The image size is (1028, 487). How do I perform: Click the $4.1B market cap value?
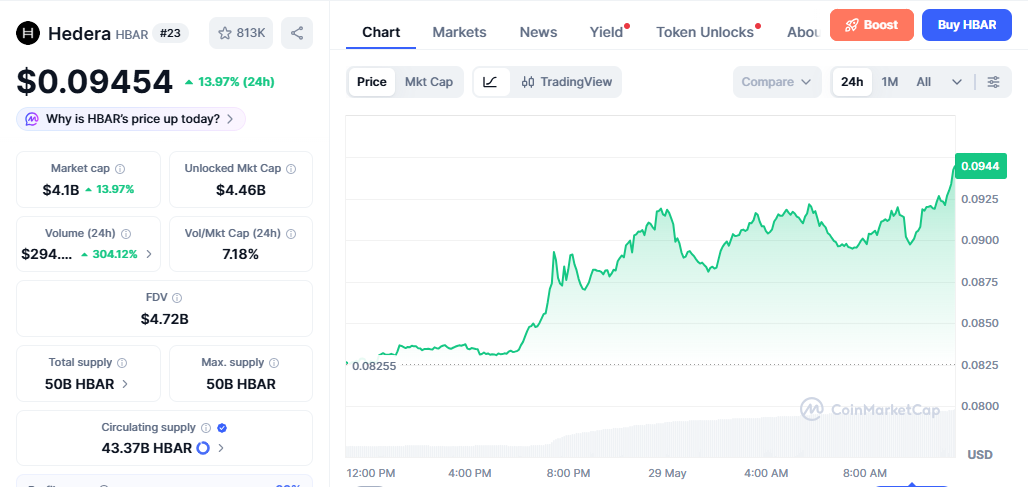pos(61,190)
